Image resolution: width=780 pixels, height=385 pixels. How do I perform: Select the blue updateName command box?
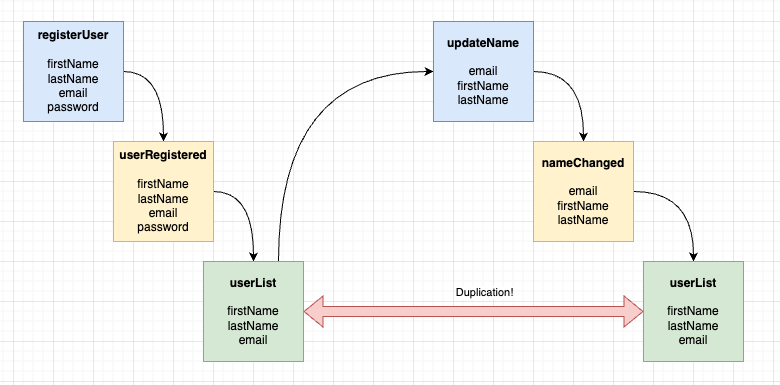click(x=483, y=71)
